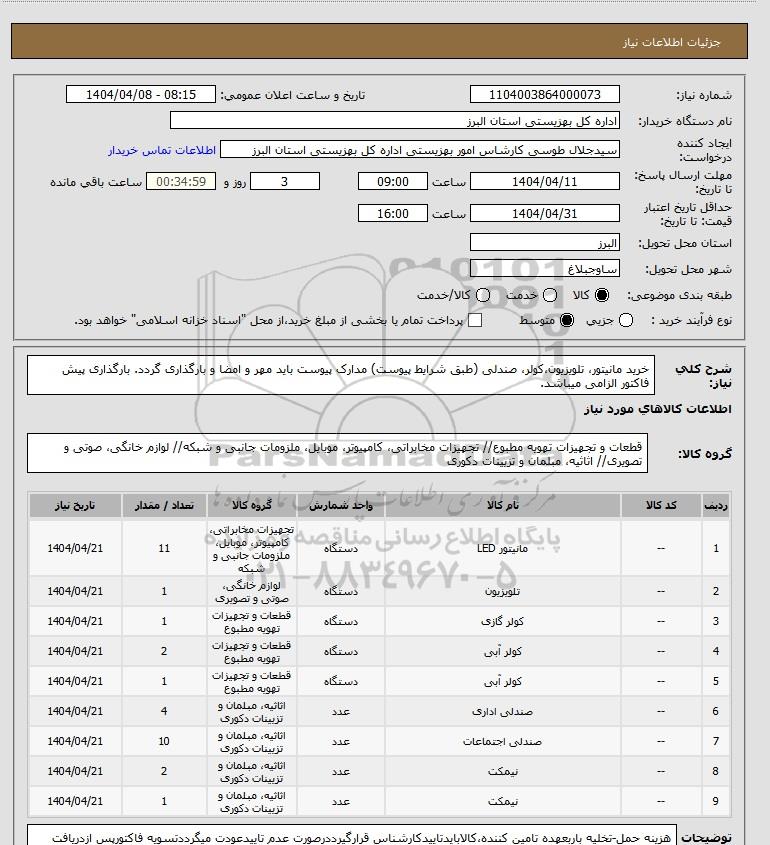Click the تلویزیون item name
The height and width of the screenshot is (845, 770).
pos(502,592)
